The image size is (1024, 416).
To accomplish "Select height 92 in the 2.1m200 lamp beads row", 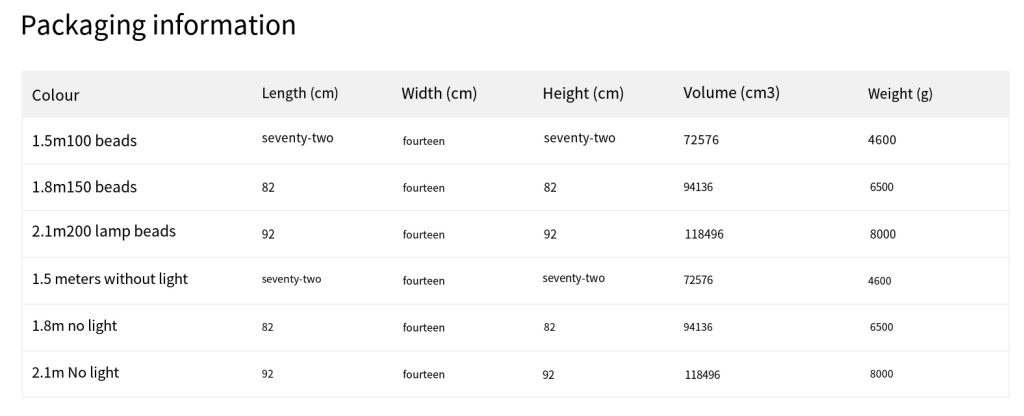I will tap(550, 234).
